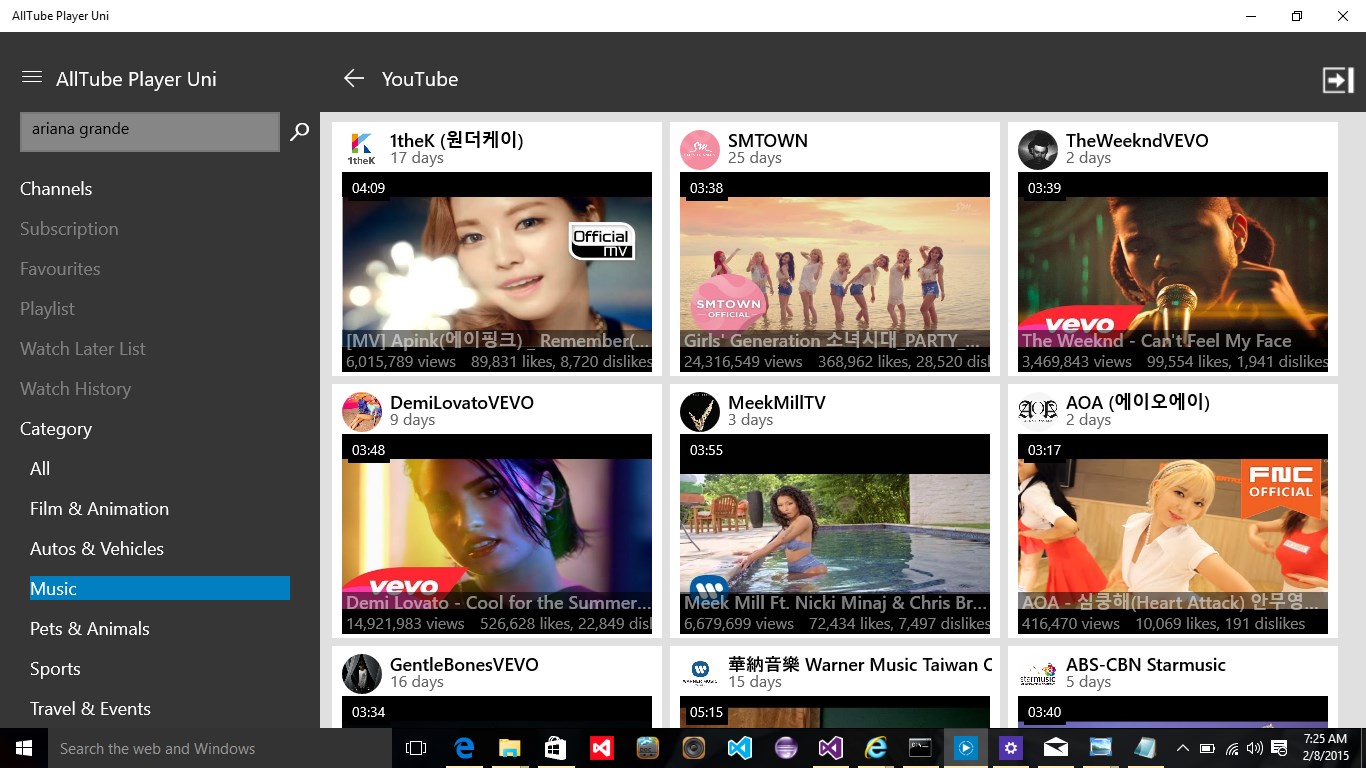This screenshot has width=1366, height=768.
Task: Play the Apink Remember video thumbnail
Action: coord(497,272)
